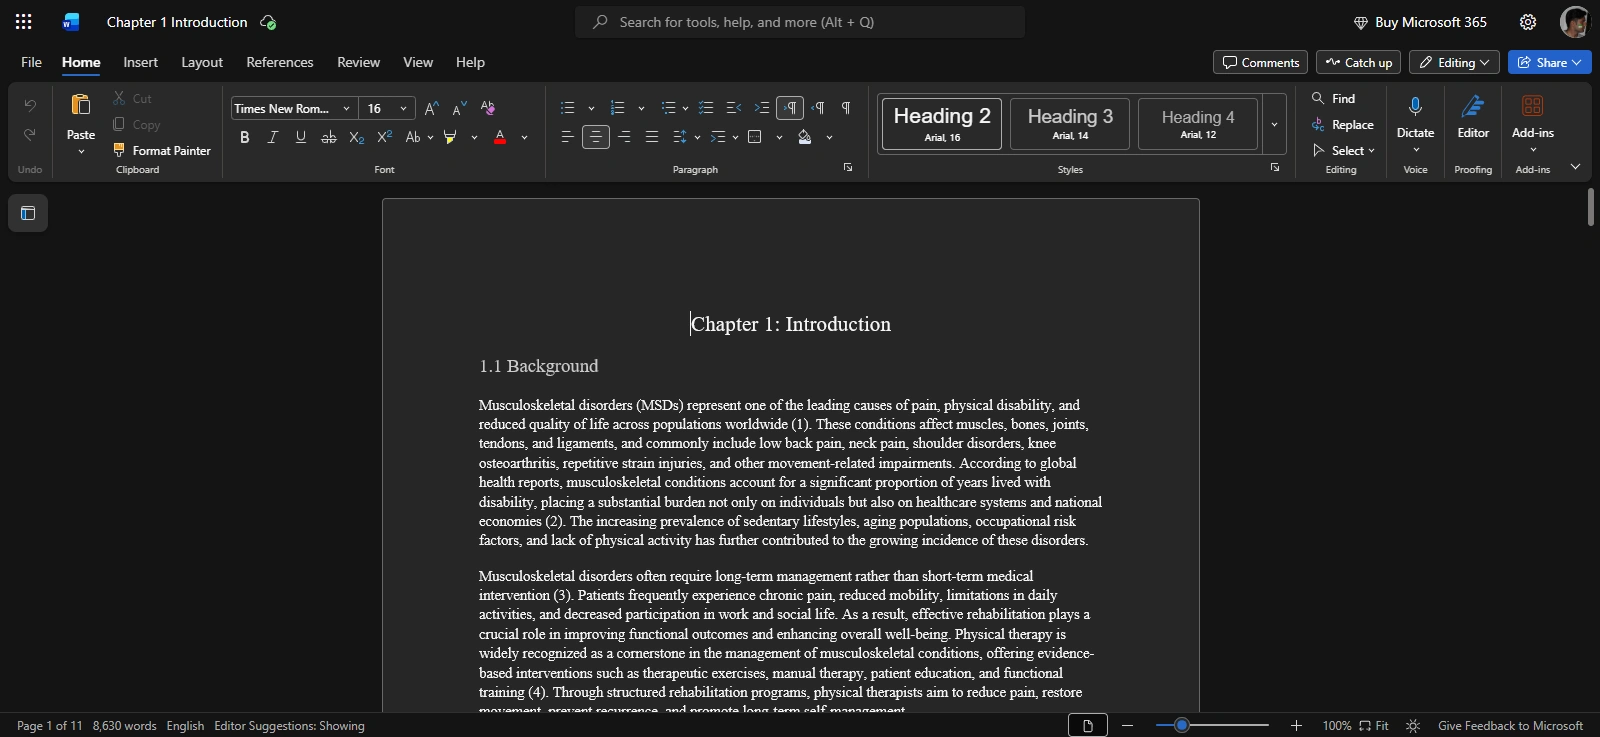Click the line spacing icon

680,137
